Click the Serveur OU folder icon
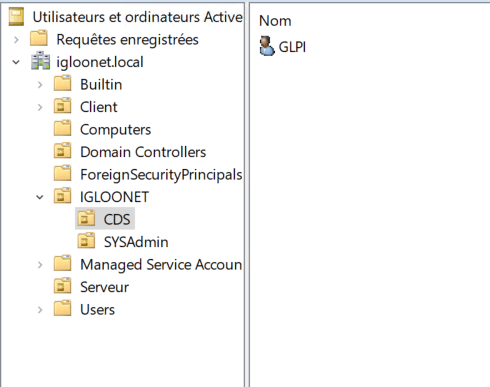The width and height of the screenshot is (490, 387). (62, 286)
